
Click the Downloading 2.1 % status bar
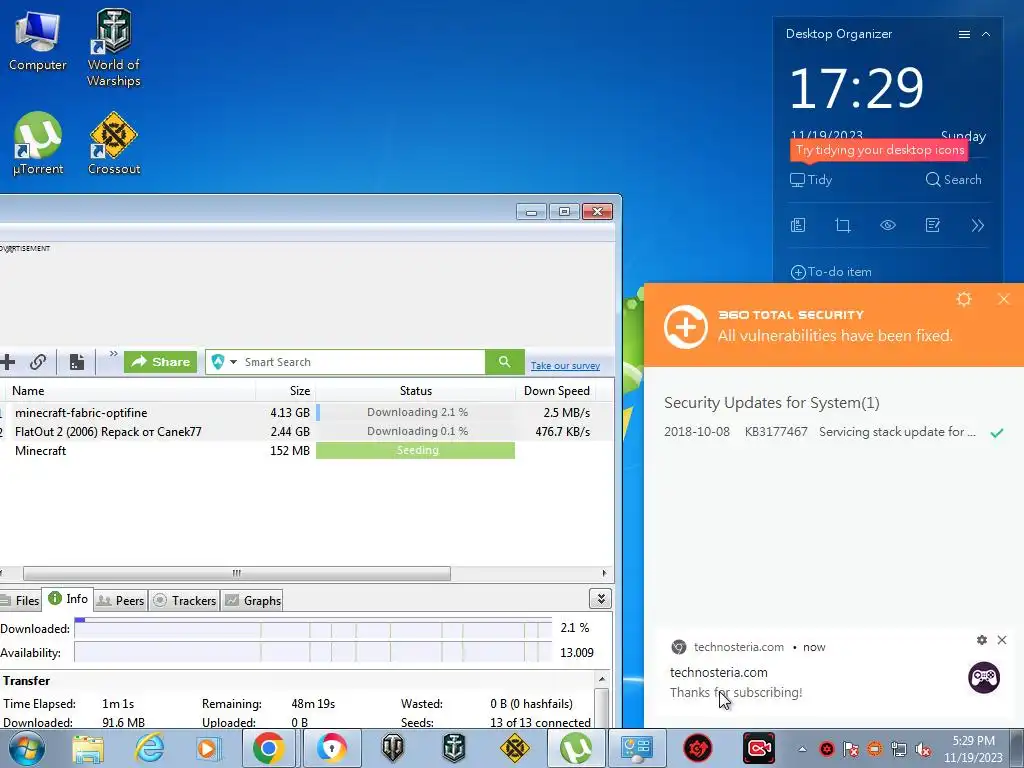pyautogui.click(x=415, y=413)
